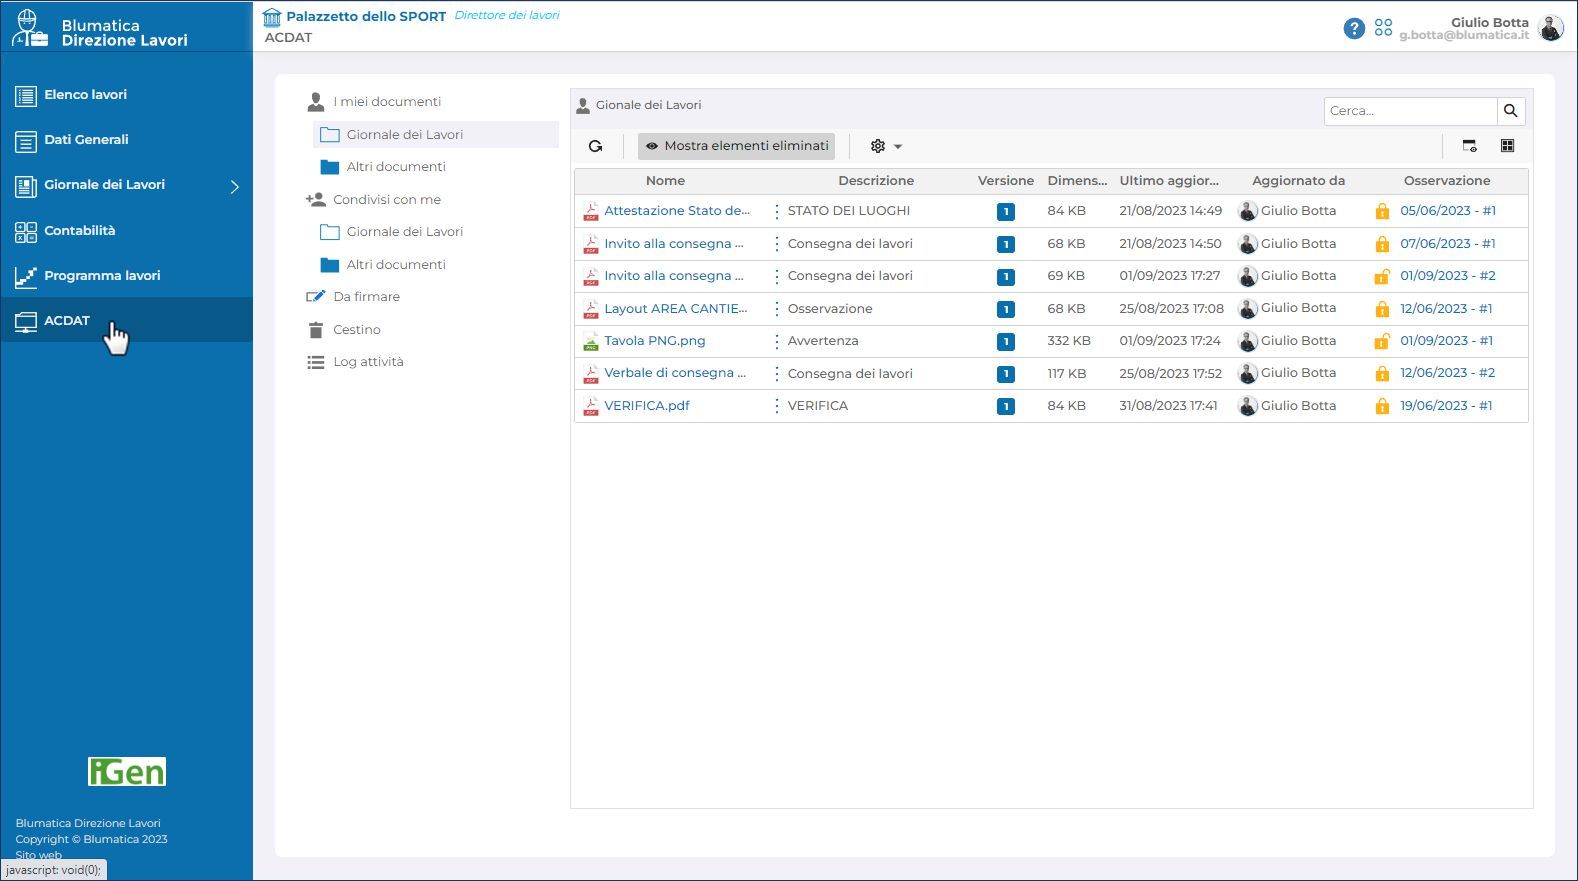This screenshot has width=1578, height=881.
Task: Open Contabilità in the left sidebar
Action: 80,231
